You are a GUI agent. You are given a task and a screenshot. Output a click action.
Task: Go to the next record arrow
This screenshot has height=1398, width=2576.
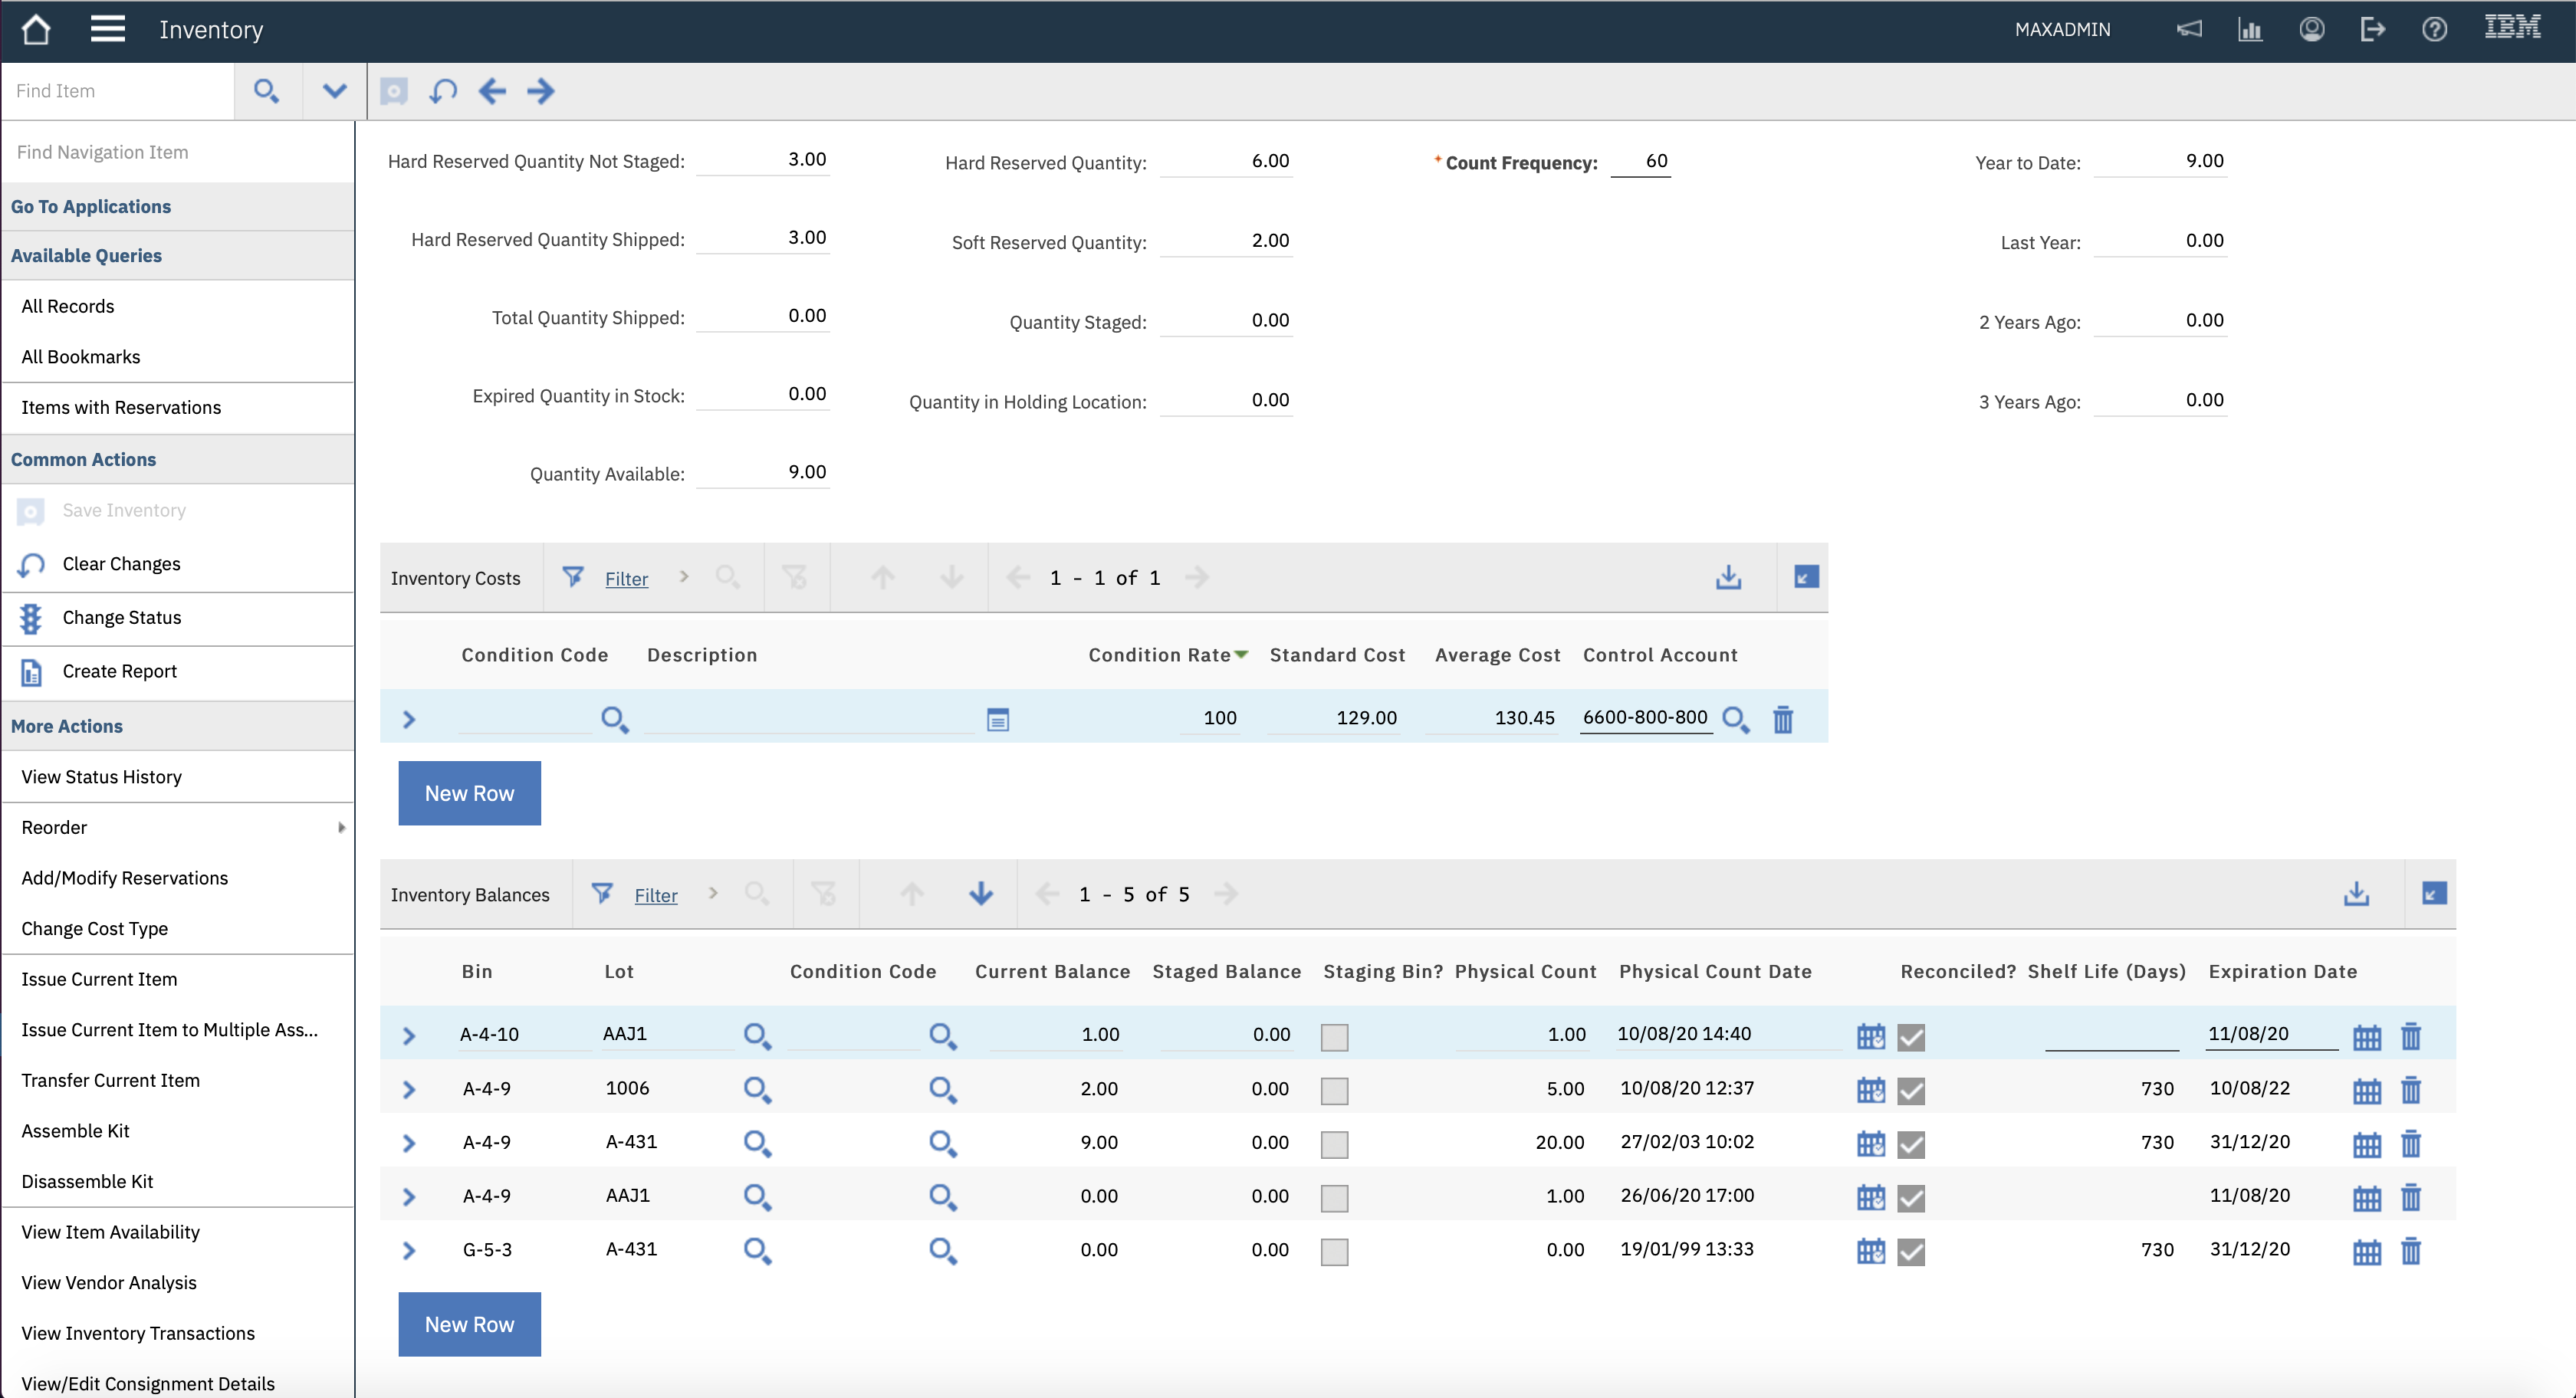[x=541, y=91]
